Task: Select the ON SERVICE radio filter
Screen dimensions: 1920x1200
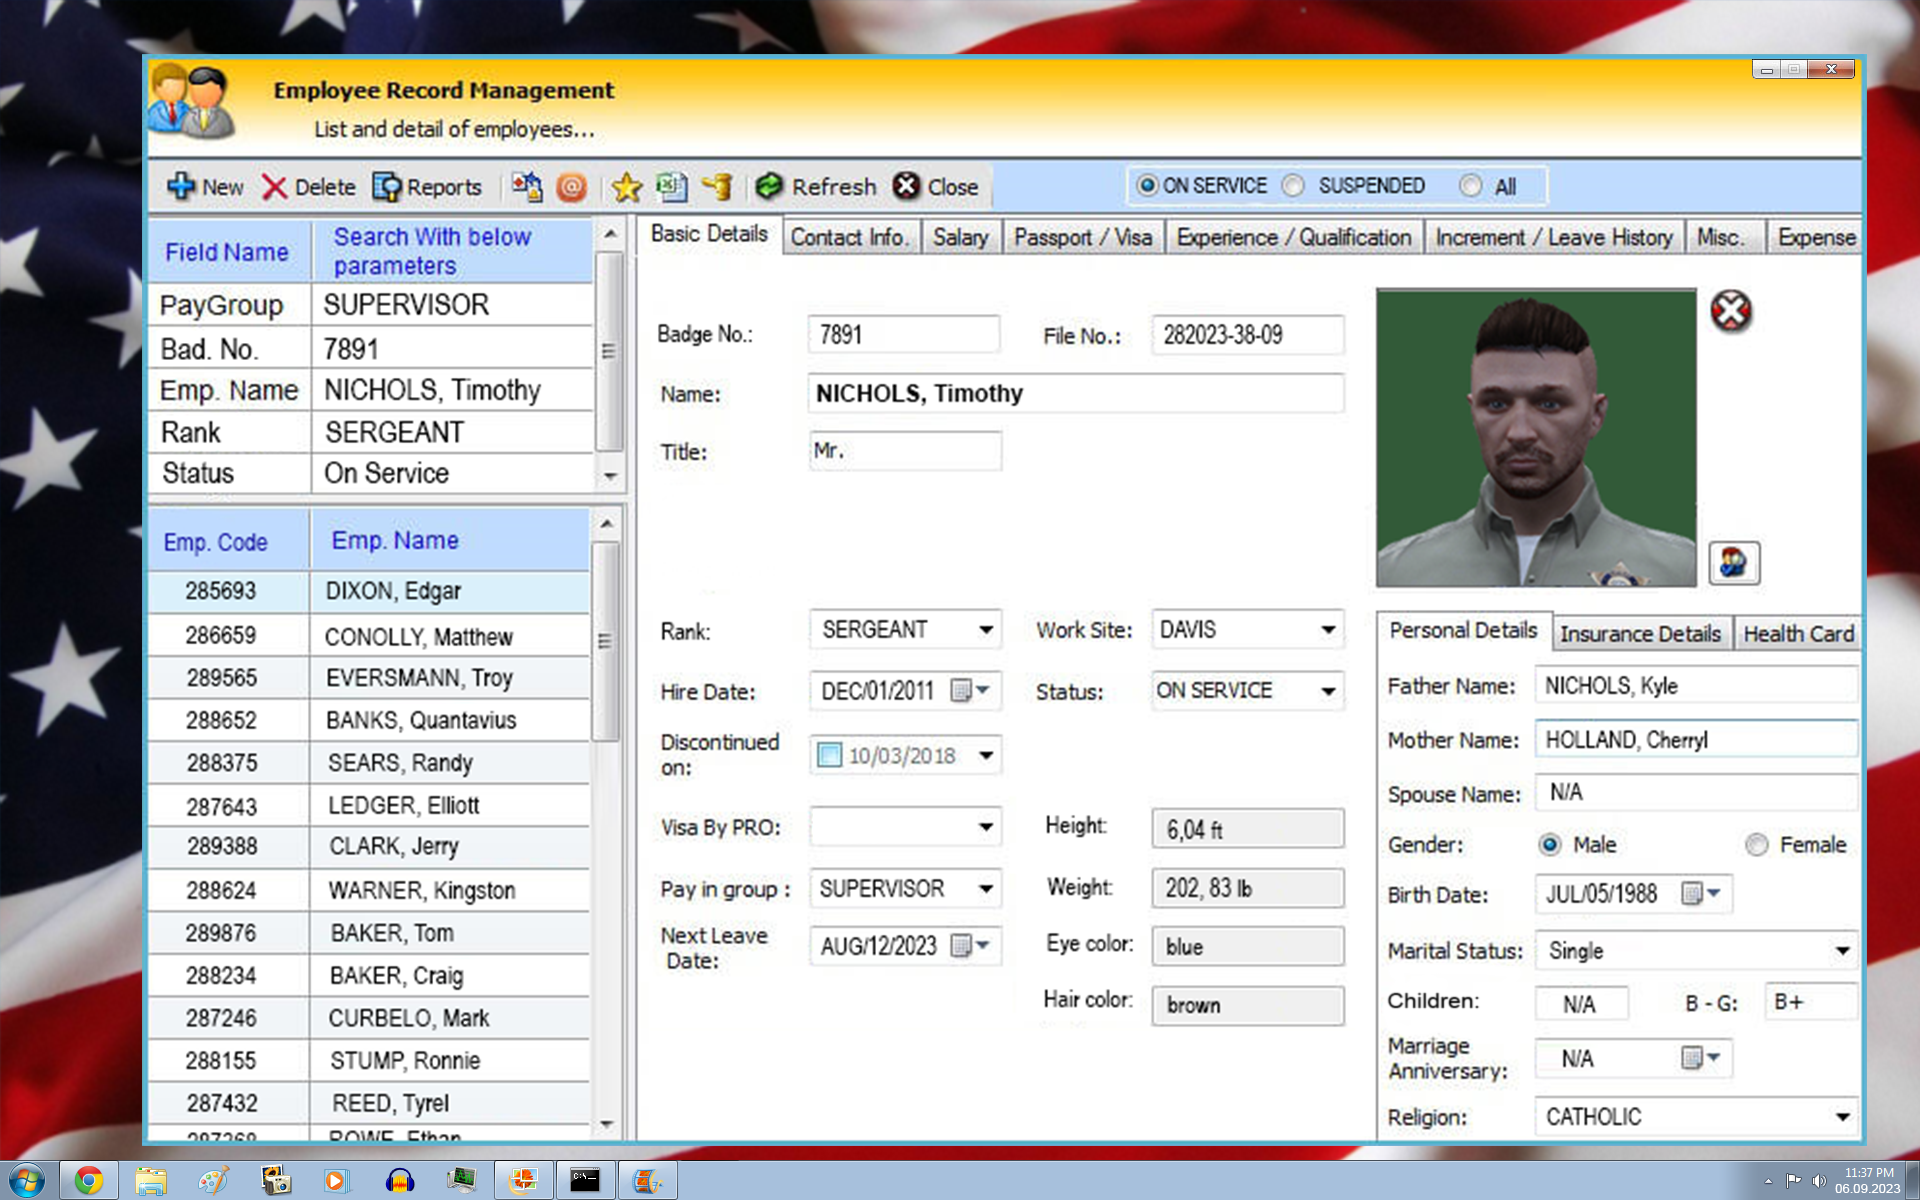Action: [1148, 186]
